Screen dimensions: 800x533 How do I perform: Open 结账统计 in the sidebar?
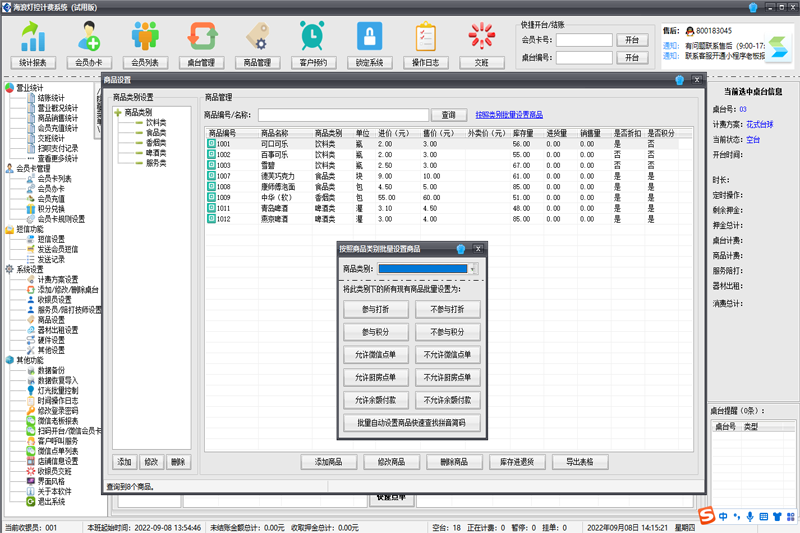coord(51,98)
